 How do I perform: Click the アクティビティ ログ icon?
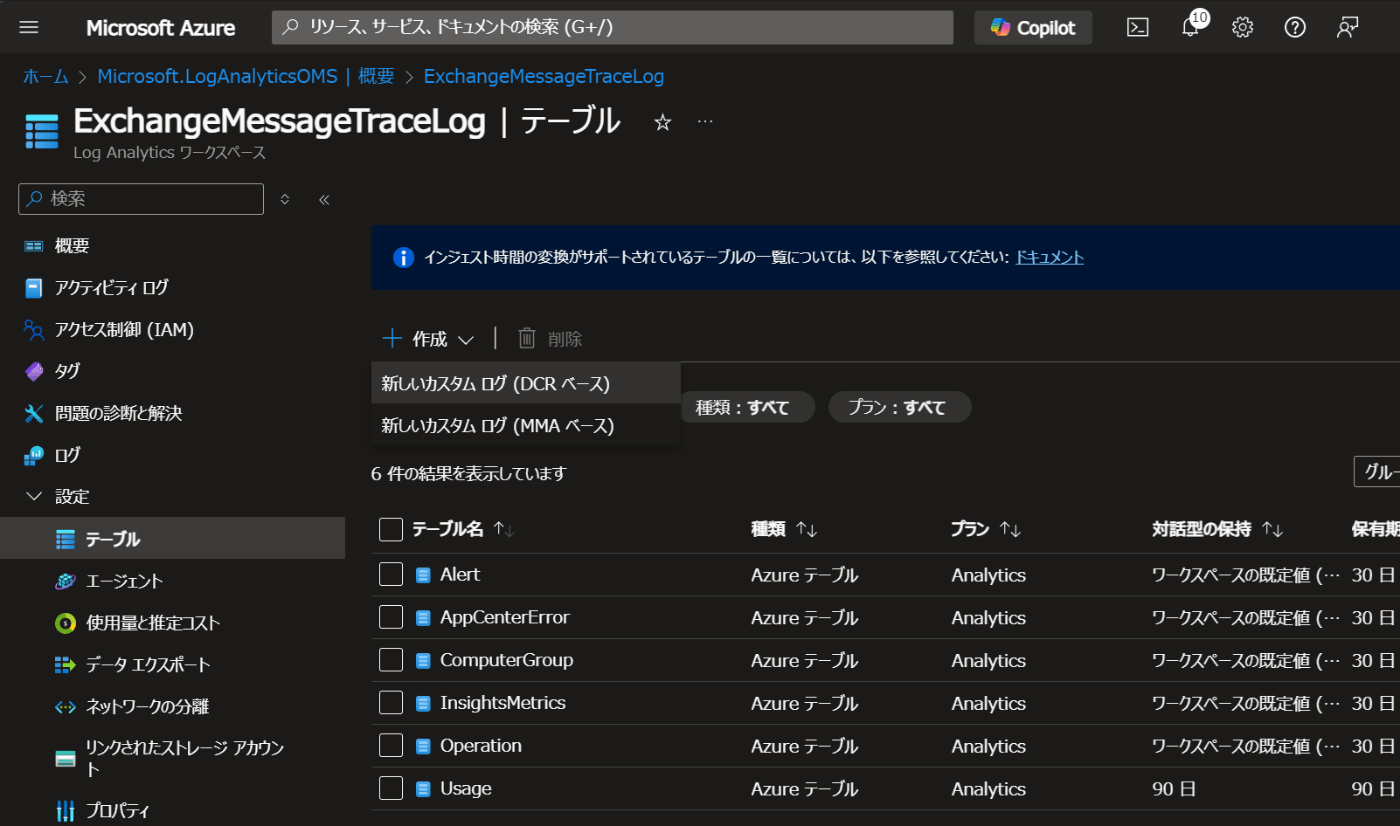[x=34, y=288]
